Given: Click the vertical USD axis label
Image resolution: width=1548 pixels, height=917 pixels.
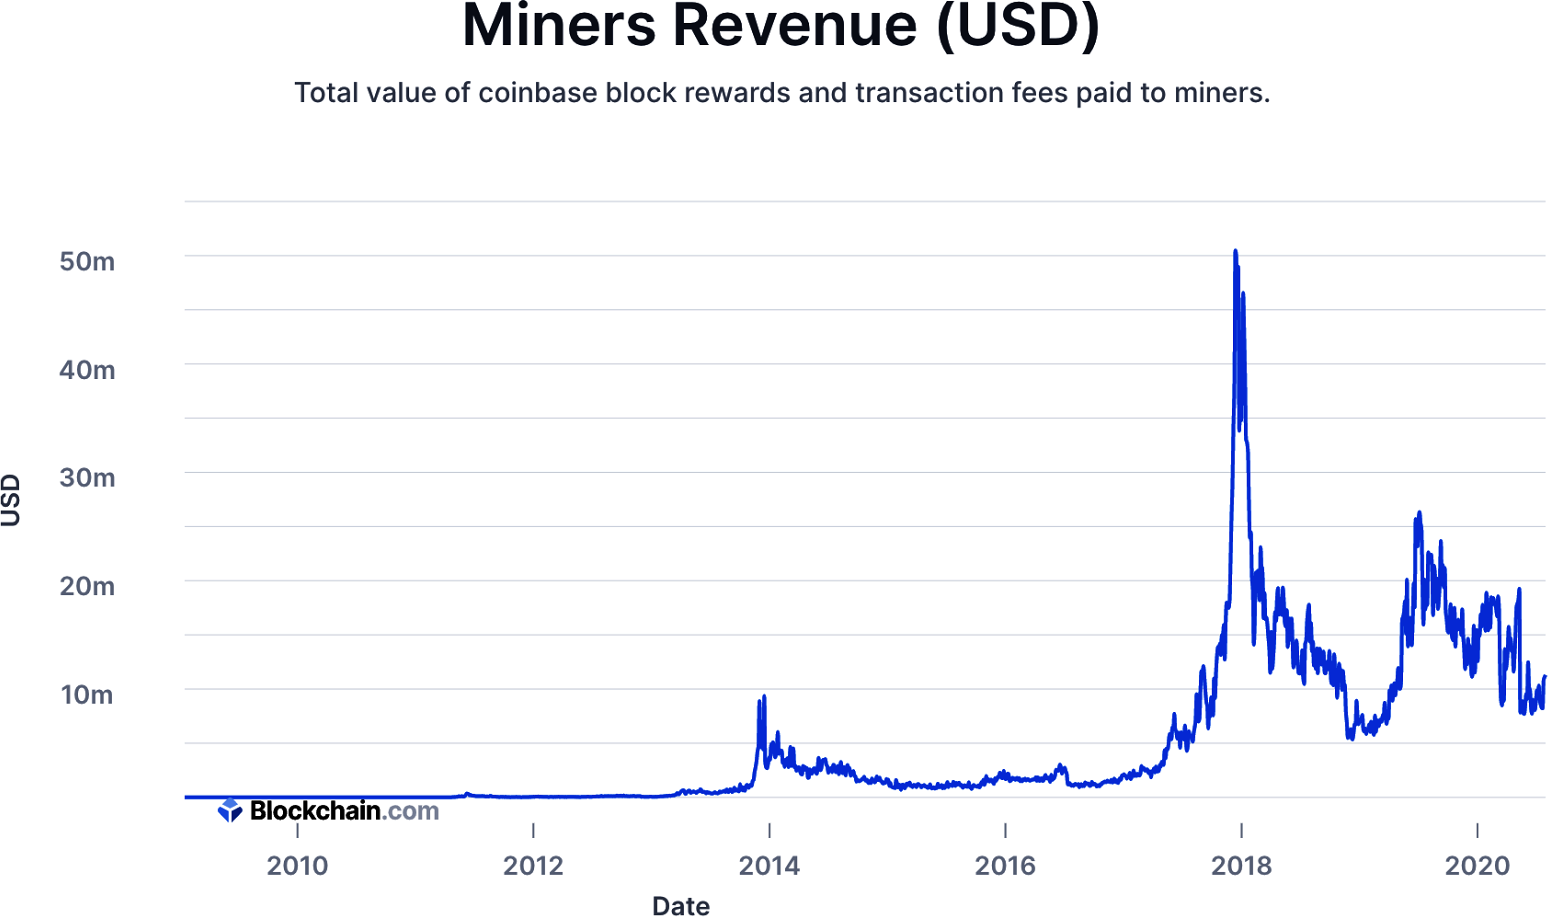Looking at the screenshot, I should pyautogui.click(x=12, y=499).
